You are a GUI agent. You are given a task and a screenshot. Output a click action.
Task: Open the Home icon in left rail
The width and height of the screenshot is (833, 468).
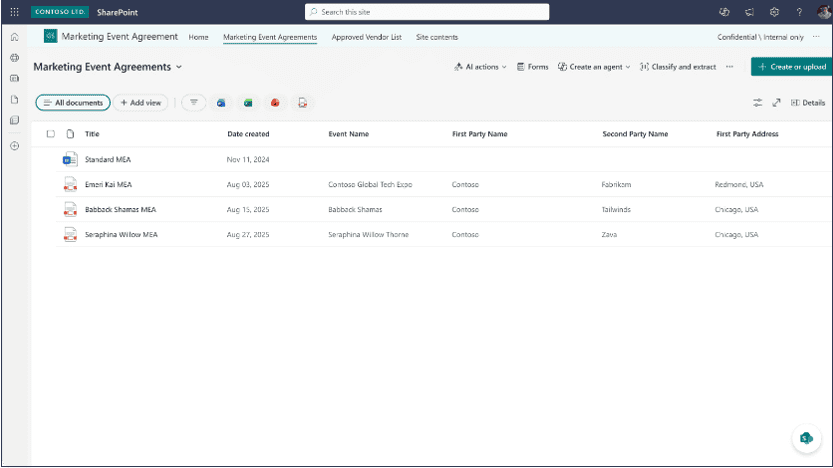pyautogui.click(x=14, y=37)
